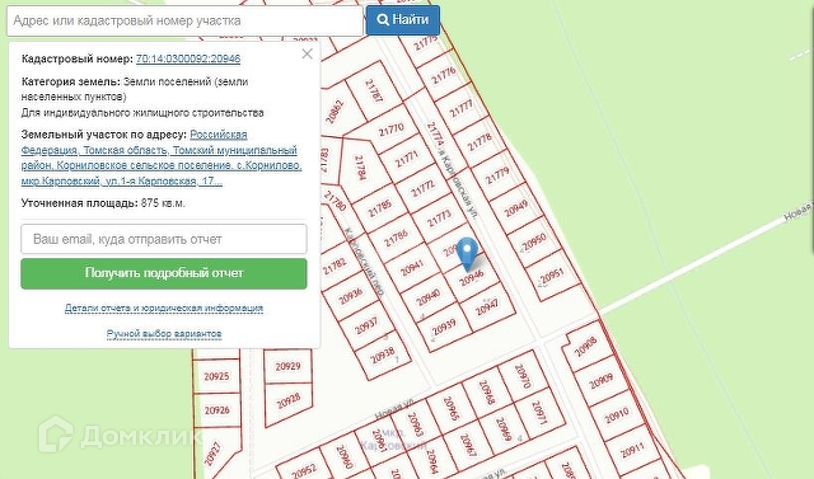
Task: Select parcel 20950 on the map
Action: pyautogui.click(x=534, y=242)
